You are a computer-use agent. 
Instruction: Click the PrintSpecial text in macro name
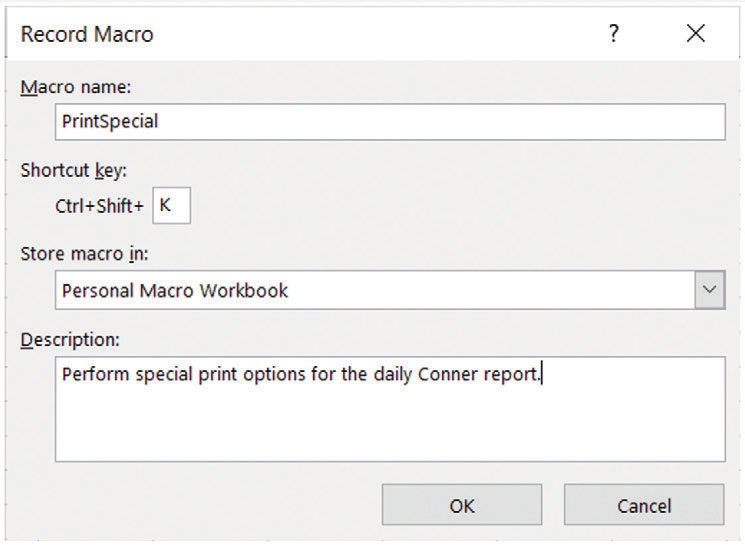tap(110, 122)
